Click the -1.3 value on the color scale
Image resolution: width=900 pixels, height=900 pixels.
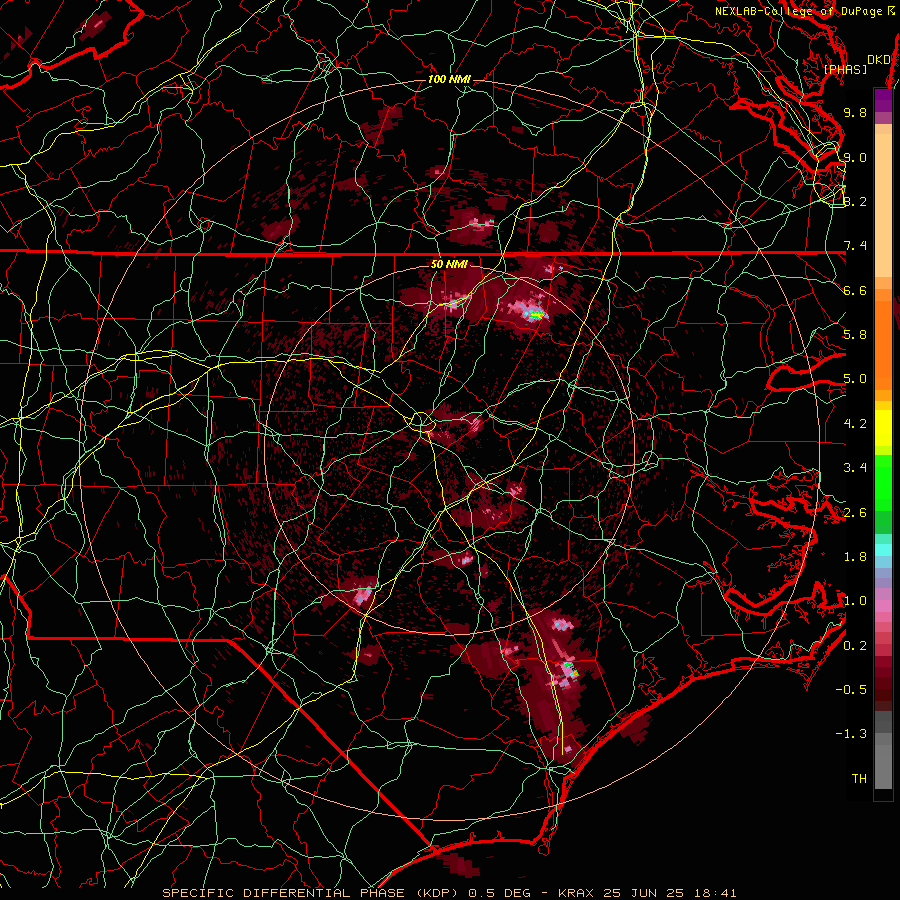pyautogui.click(x=851, y=734)
